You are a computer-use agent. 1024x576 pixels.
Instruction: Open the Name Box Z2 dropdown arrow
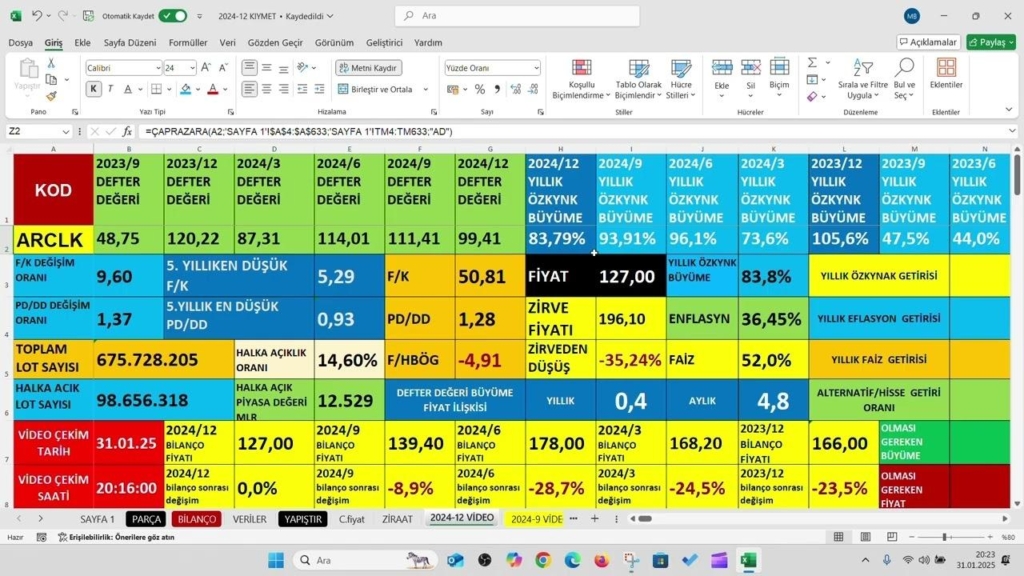coord(65,131)
